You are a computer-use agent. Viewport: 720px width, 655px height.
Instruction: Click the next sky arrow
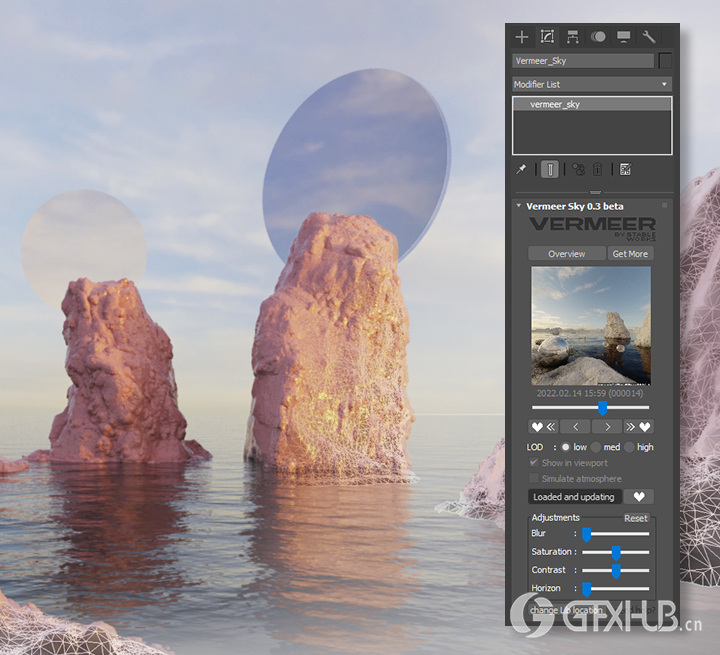tap(607, 427)
